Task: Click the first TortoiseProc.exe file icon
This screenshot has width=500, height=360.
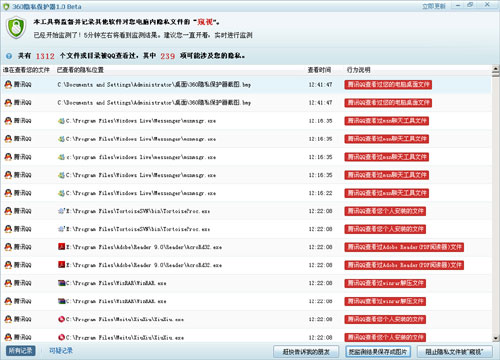Action: 61,211
